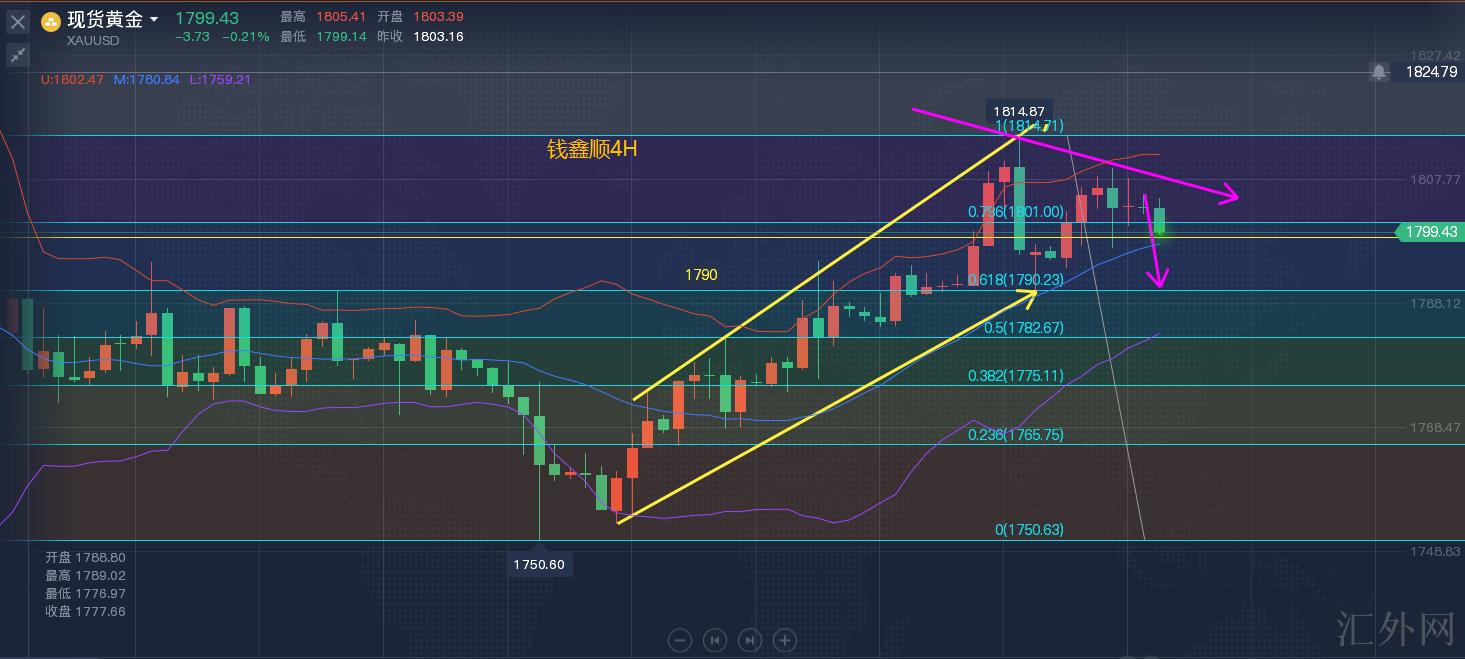This screenshot has height=659, width=1465.
Task: Click Fibonacci level 0.786(1801.00) label
Action: coord(1015,212)
